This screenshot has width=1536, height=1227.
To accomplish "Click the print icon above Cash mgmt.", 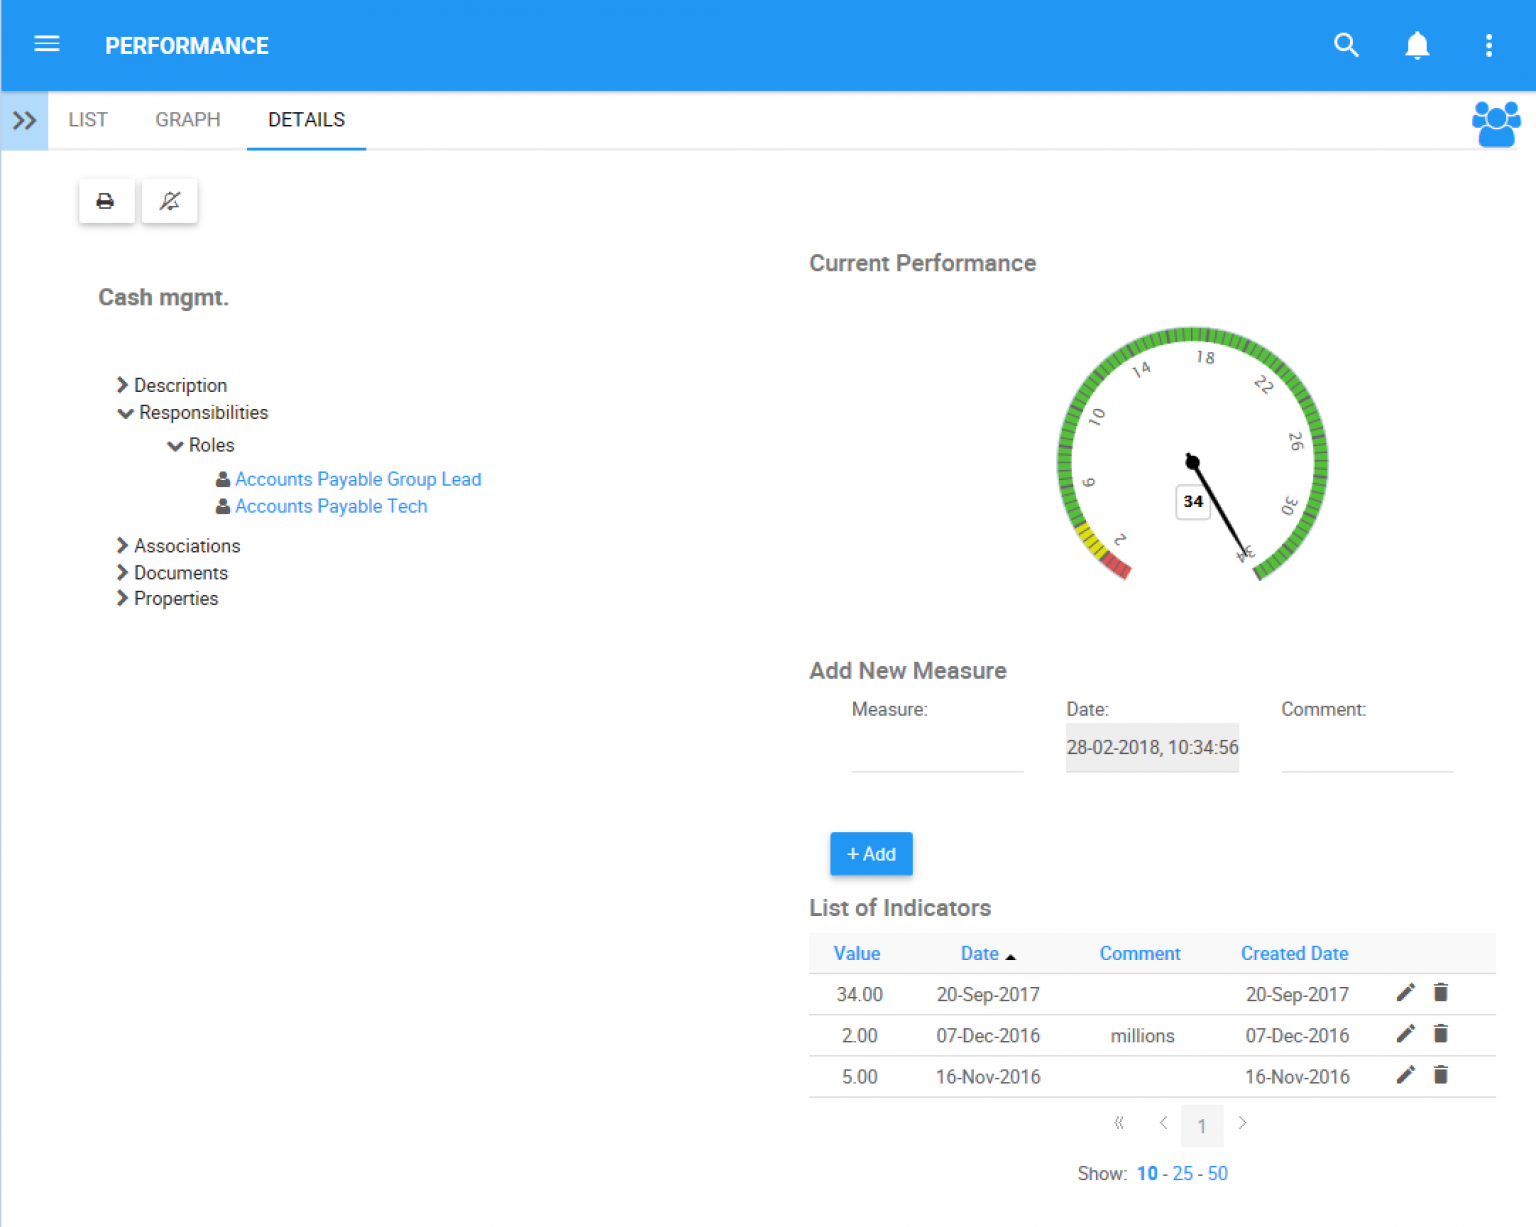I will pyautogui.click(x=106, y=200).
